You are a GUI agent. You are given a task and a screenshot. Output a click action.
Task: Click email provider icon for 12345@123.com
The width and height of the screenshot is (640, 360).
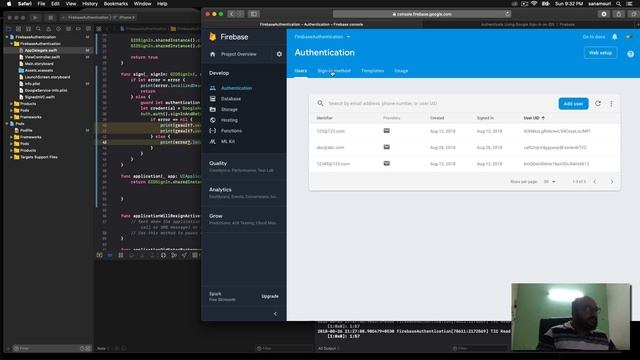[x=387, y=163]
